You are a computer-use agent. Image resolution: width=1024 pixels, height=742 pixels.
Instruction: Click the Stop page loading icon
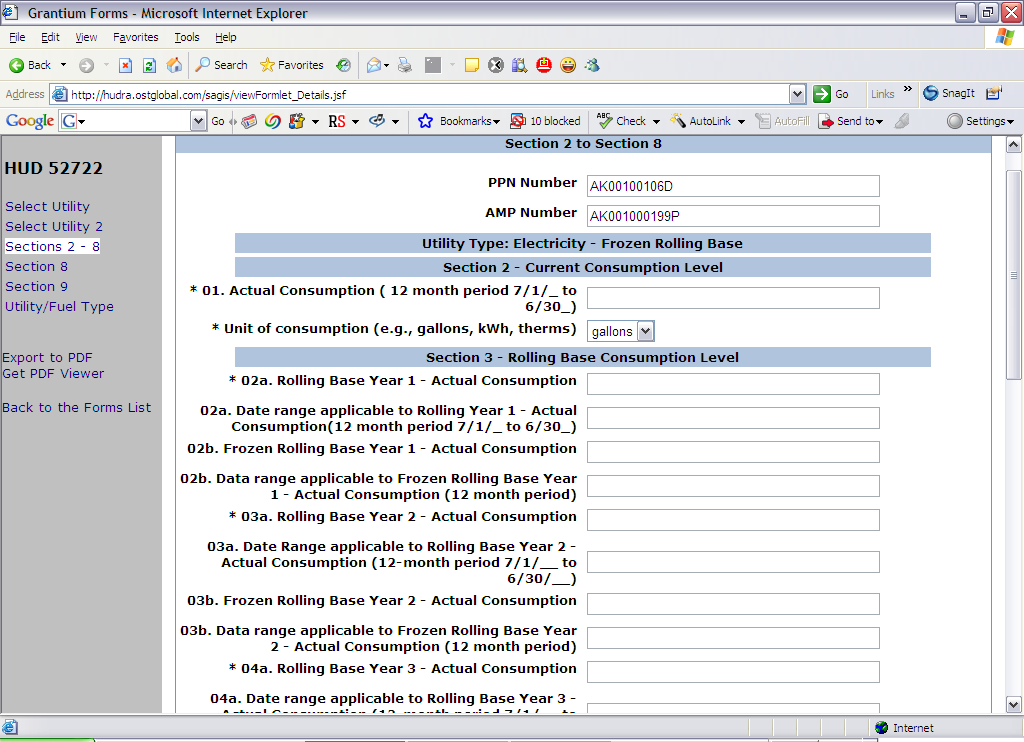(x=125, y=65)
